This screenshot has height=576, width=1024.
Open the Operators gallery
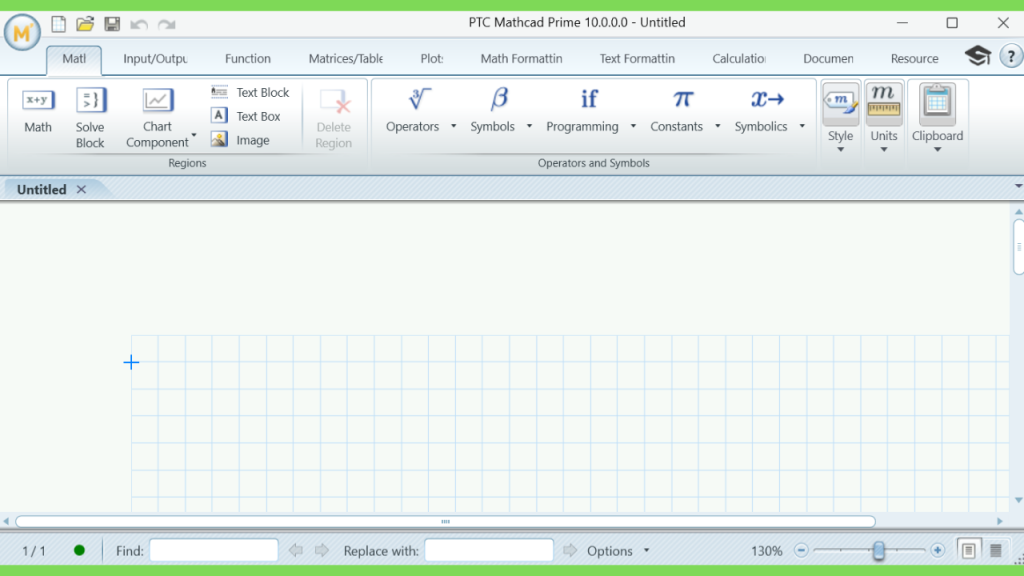[413, 111]
